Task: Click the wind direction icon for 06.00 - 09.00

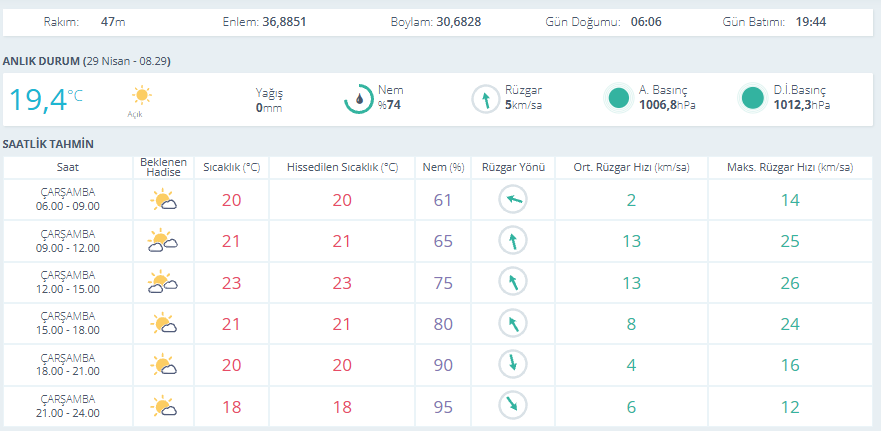Action: coord(512,200)
